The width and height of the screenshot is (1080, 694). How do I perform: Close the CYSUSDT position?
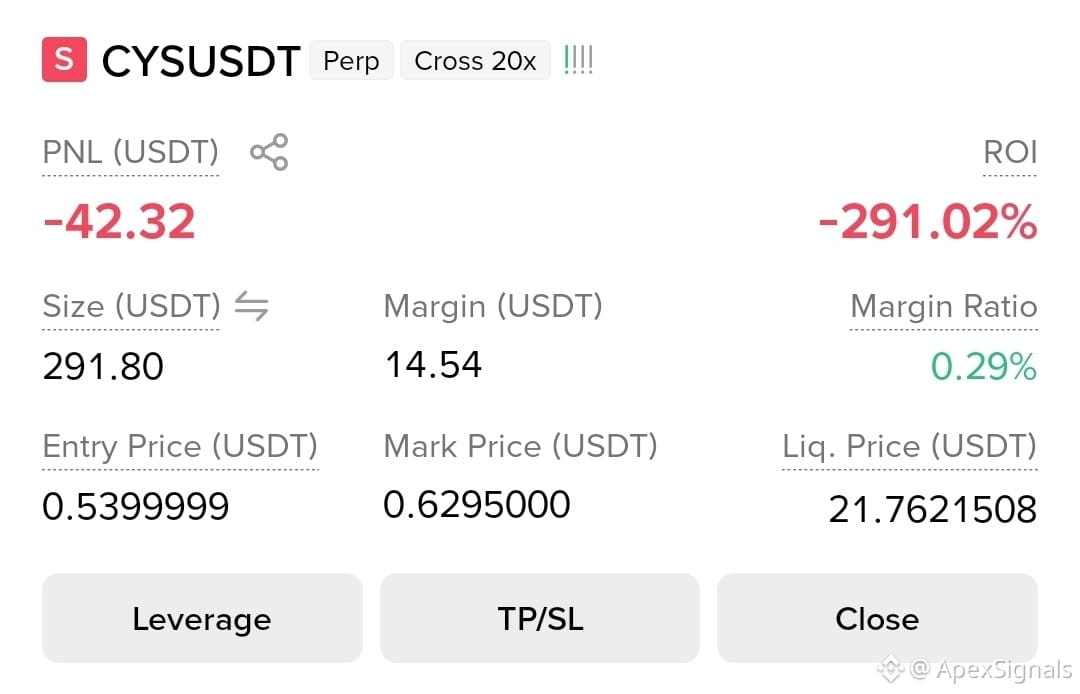point(877,618)
